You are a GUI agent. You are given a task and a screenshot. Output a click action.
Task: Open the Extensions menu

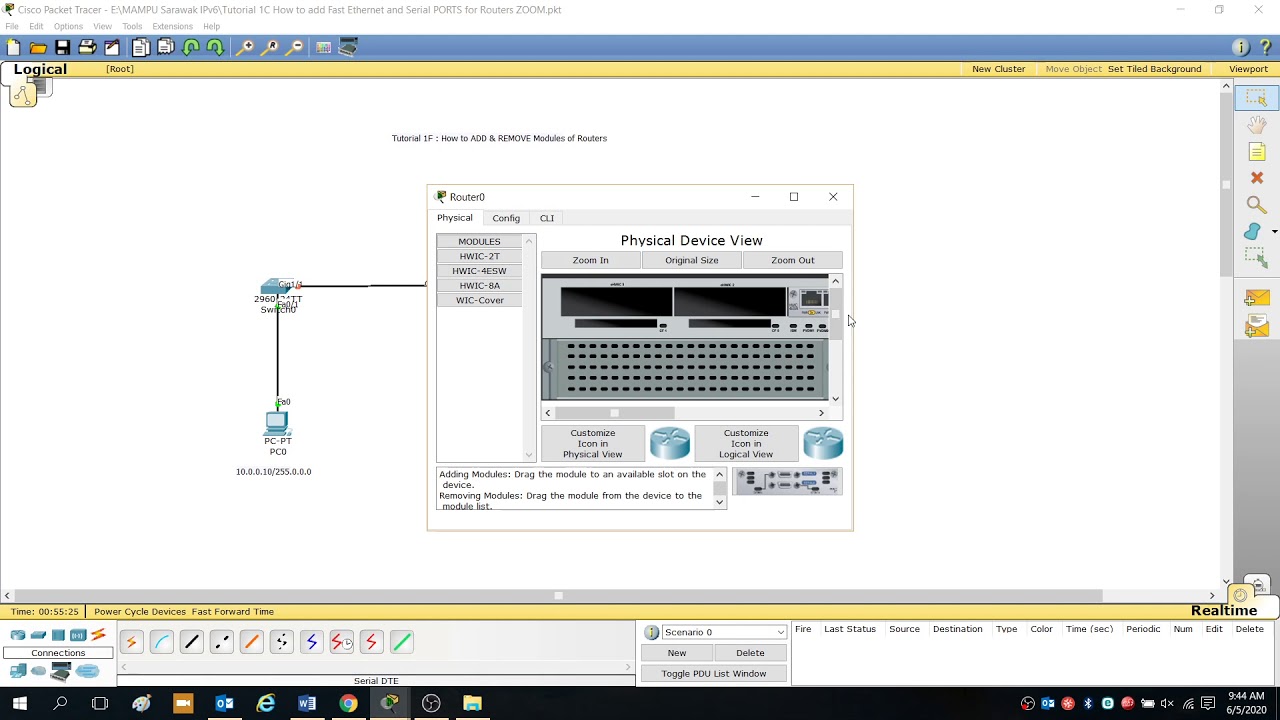tap(172, 26)
